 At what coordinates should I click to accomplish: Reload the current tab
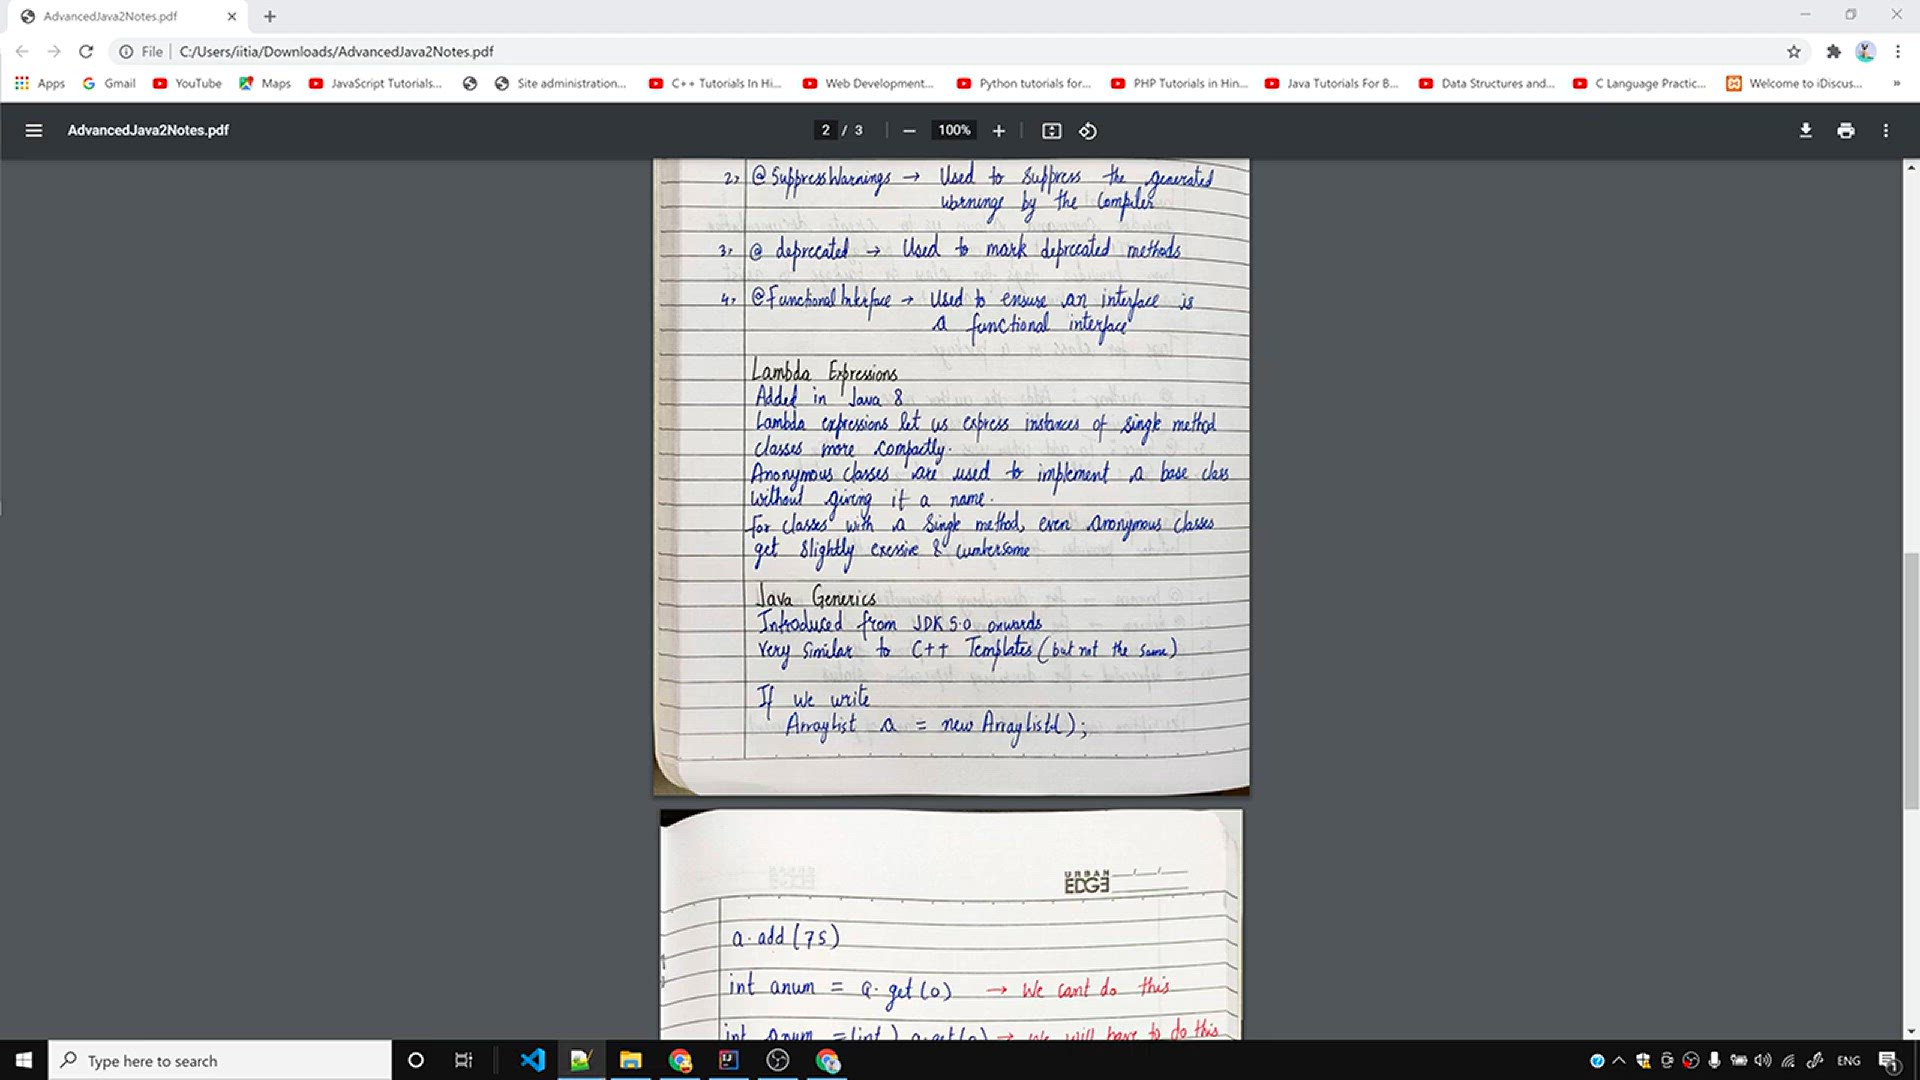pos(86,51)
